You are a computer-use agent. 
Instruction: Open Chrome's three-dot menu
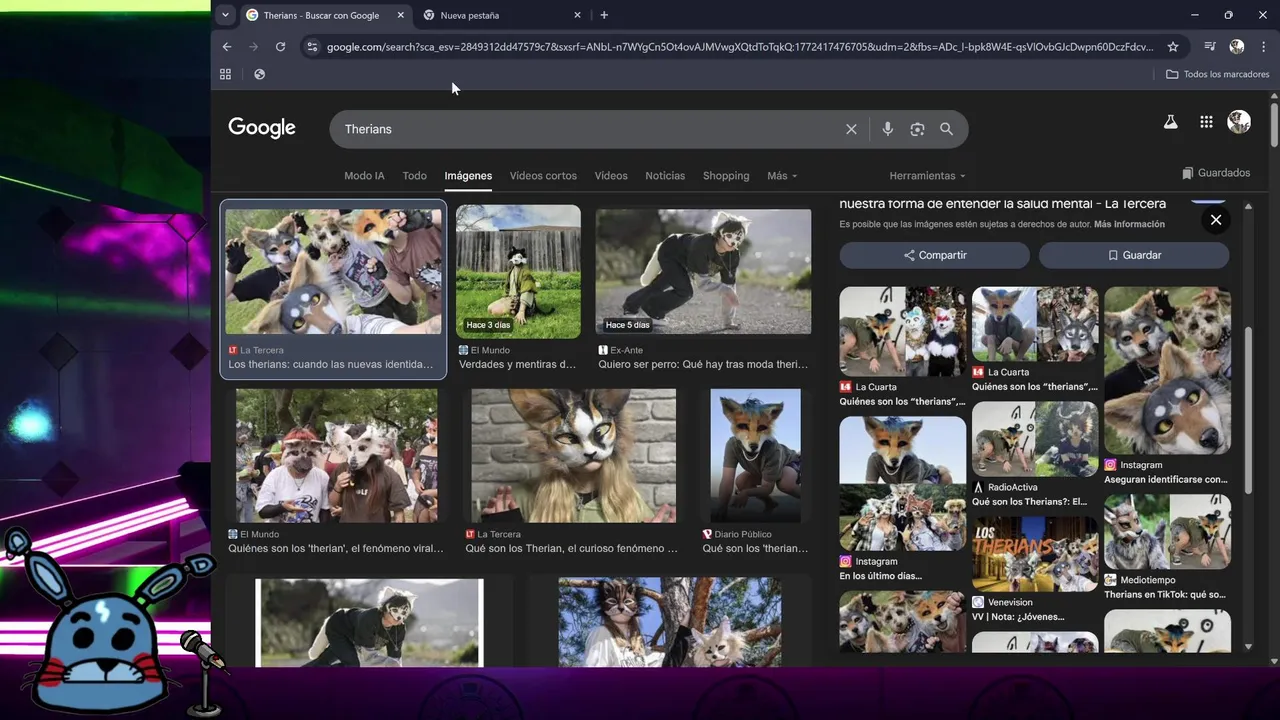point(1263,47)
